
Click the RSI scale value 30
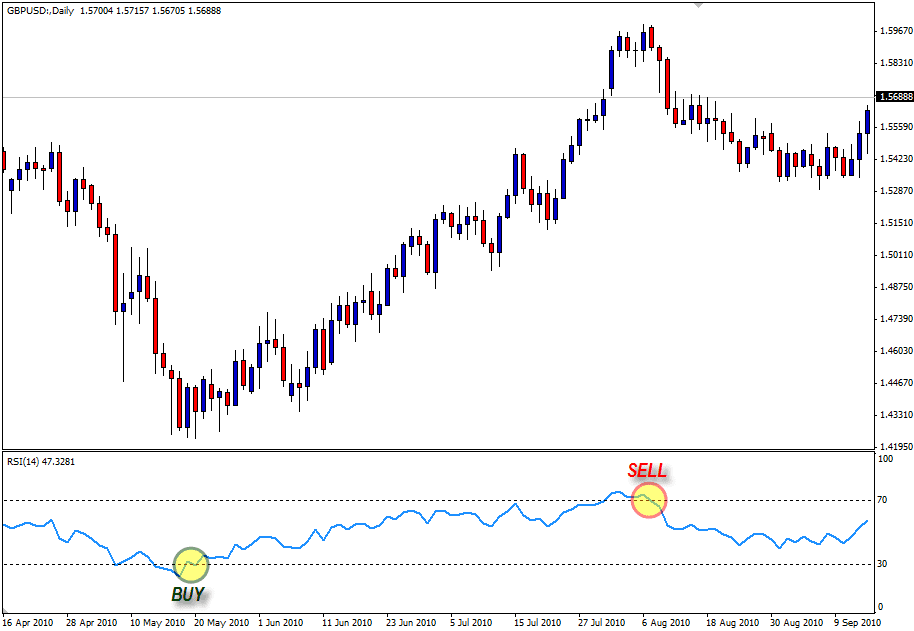tap(883, 564)
